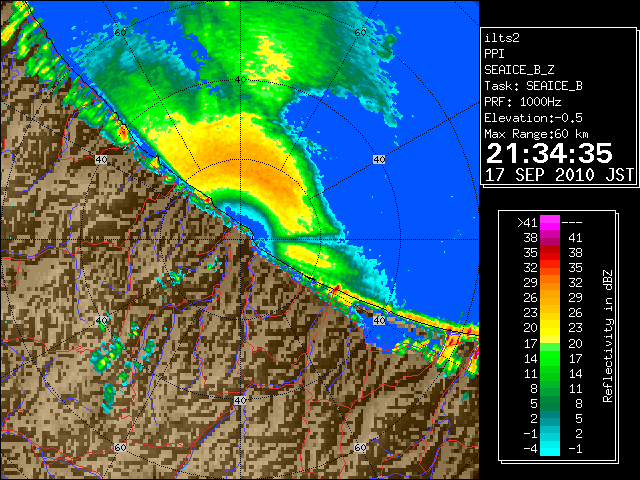Click the 40 range label due south of center
640x480 pixels.
pos(240,400)
